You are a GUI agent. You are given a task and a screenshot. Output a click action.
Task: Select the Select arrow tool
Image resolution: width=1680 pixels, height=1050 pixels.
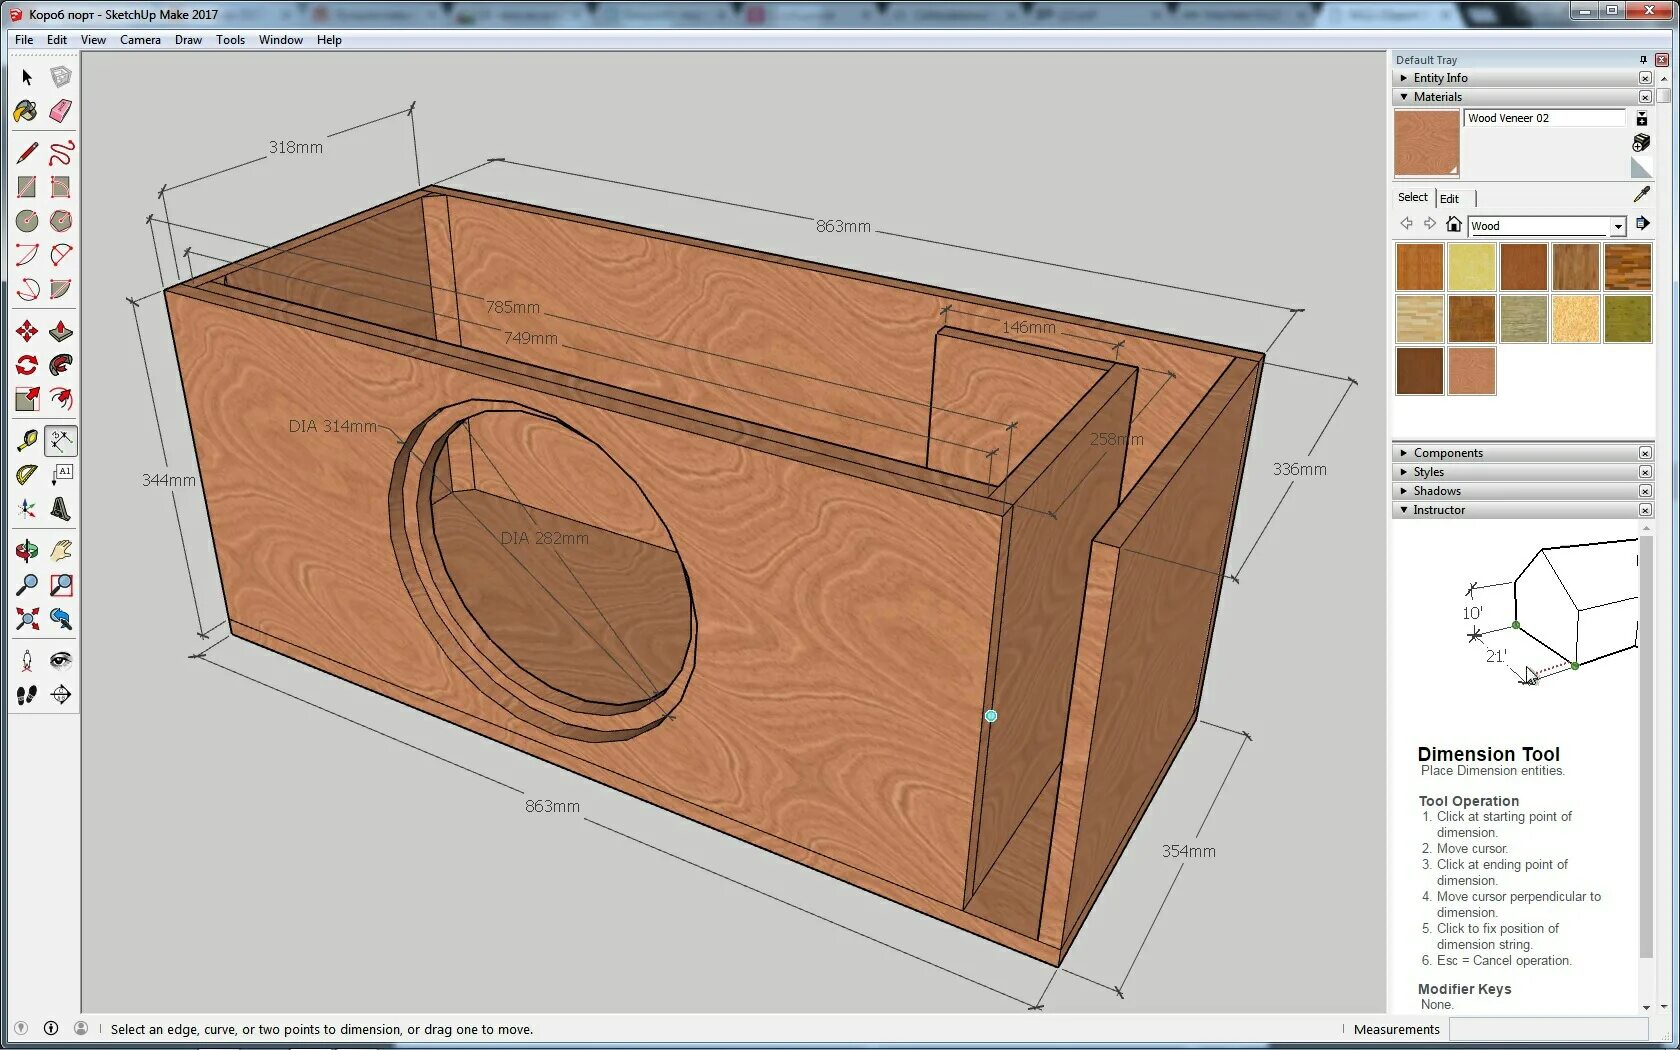click(x=27, y=77)
